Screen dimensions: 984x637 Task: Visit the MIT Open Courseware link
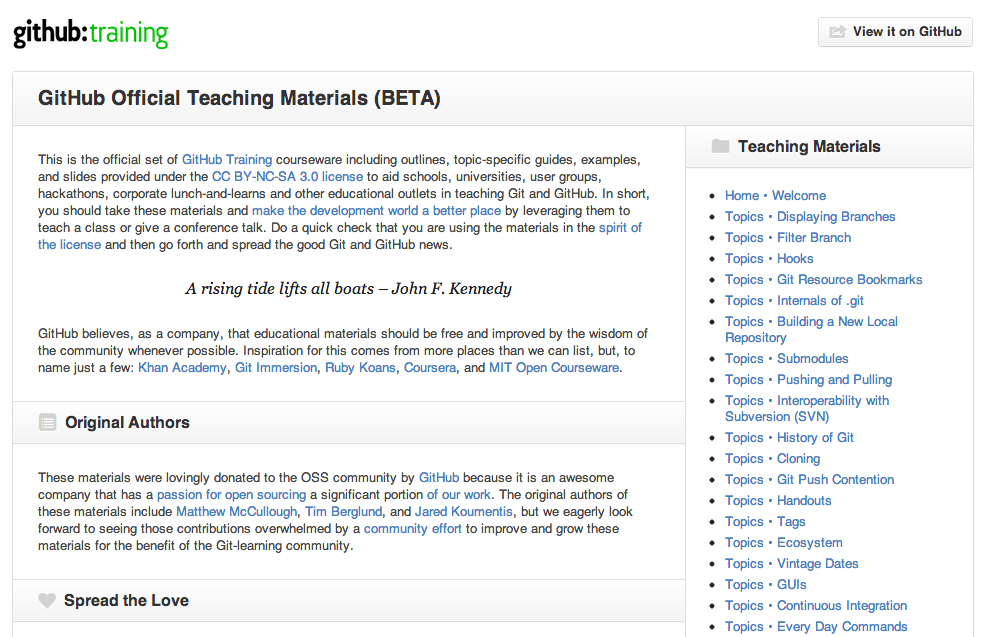(x=554, y=367)
